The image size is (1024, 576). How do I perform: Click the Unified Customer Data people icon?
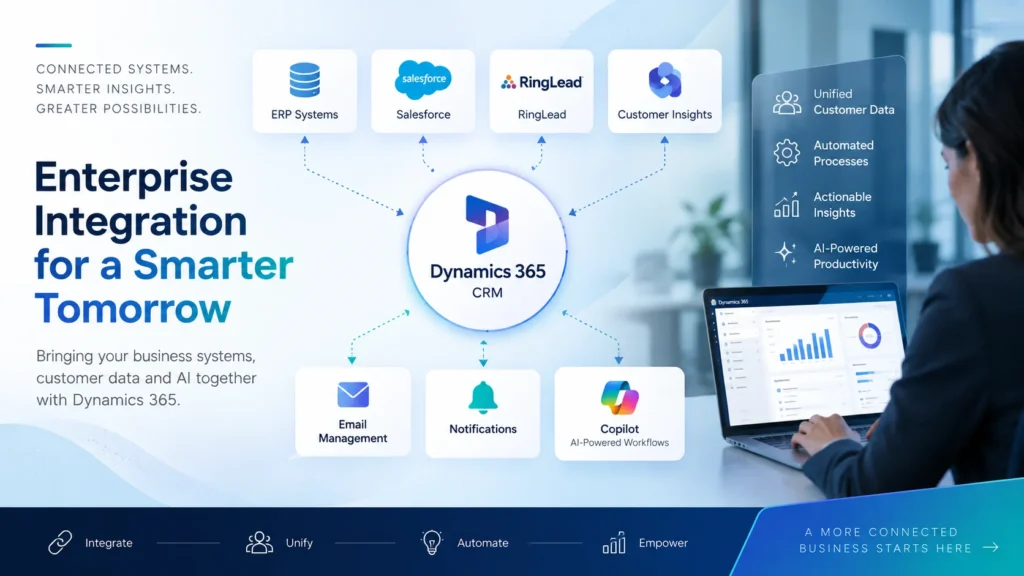(787, 103)
